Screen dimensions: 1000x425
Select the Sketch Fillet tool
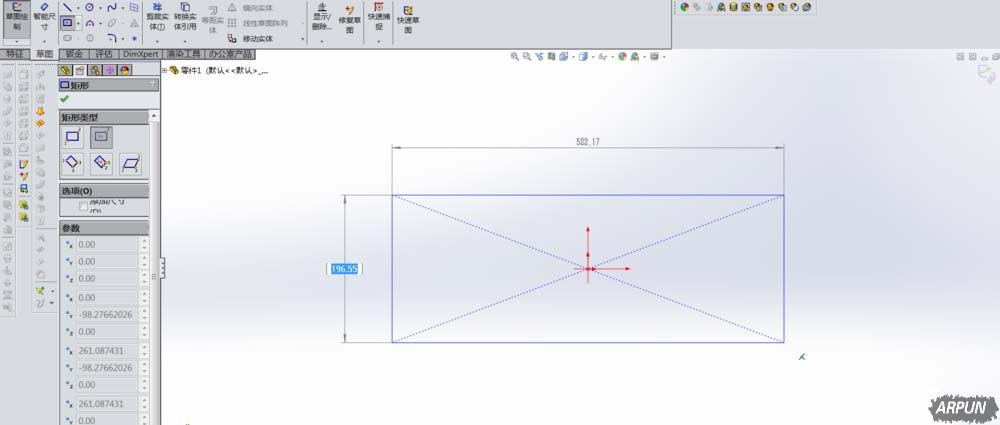(112, 38)
